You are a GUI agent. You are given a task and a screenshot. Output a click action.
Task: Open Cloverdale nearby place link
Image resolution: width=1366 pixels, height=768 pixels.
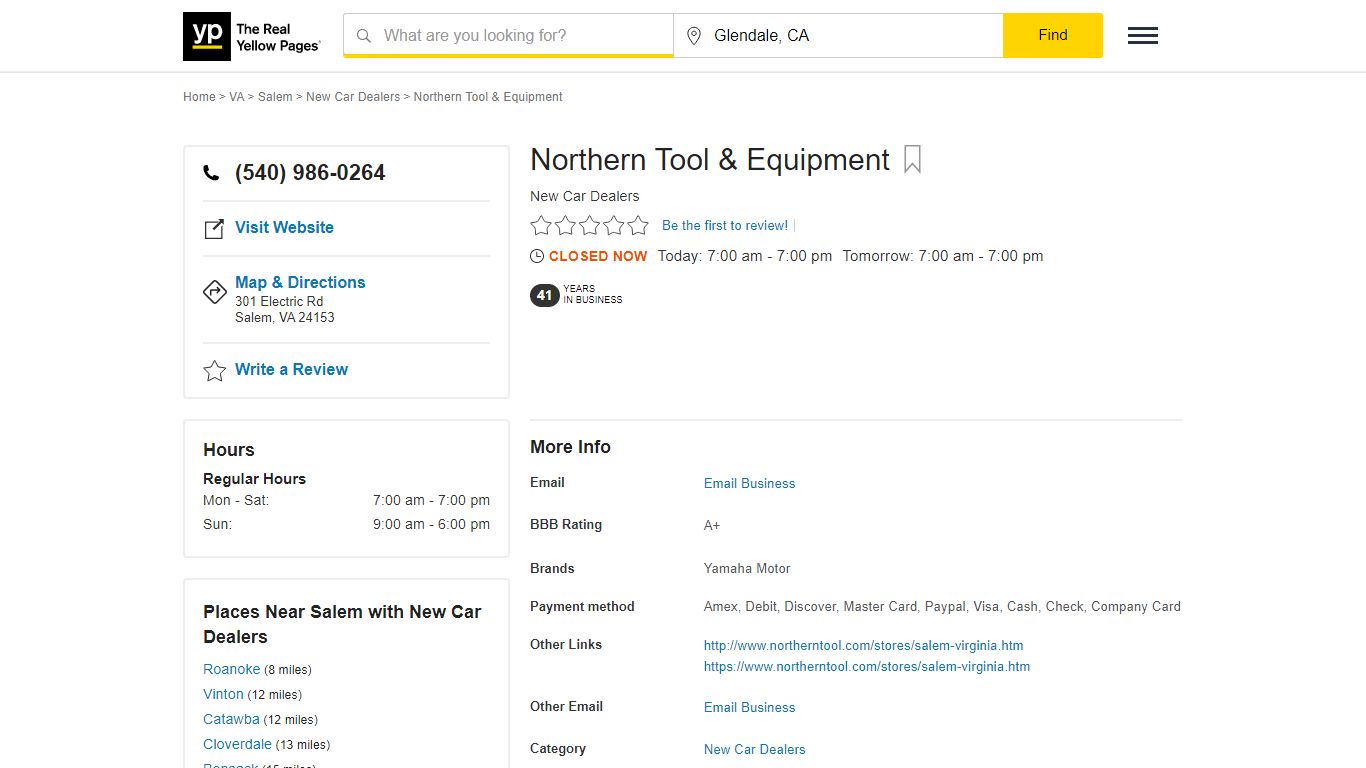pyautogui.click(x=237, y=744)
